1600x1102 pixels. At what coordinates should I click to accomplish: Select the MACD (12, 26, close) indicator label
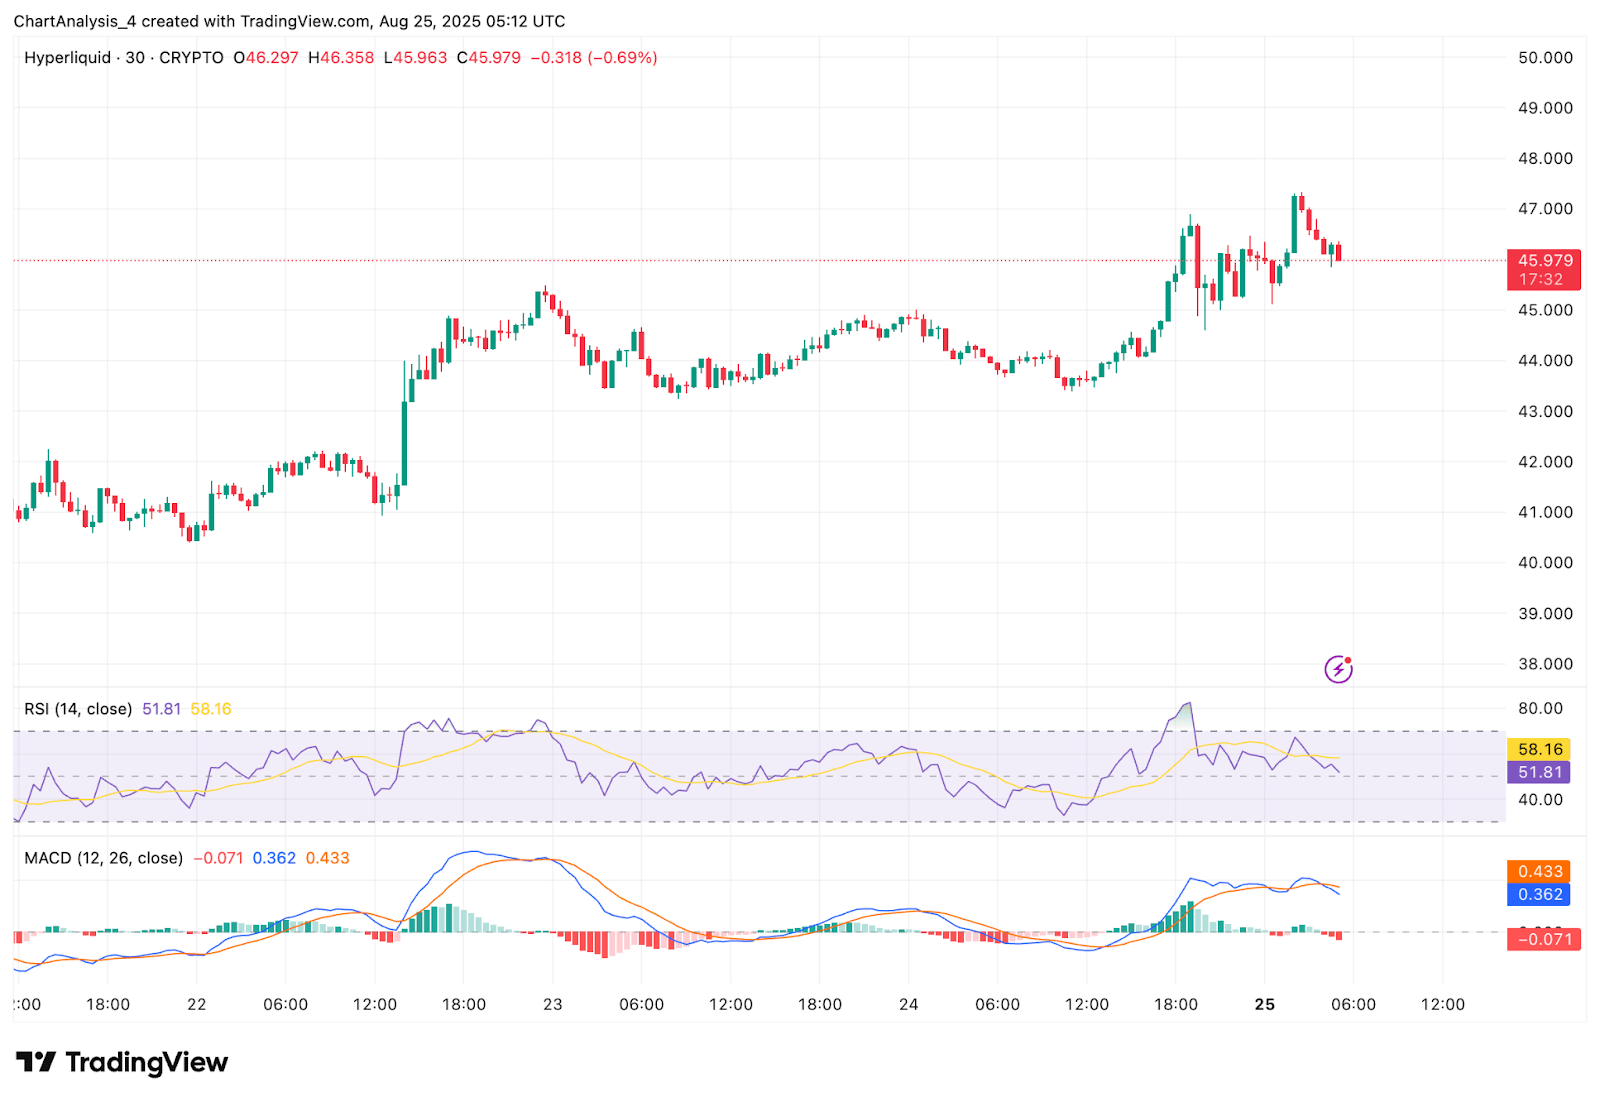click(104, 858)
